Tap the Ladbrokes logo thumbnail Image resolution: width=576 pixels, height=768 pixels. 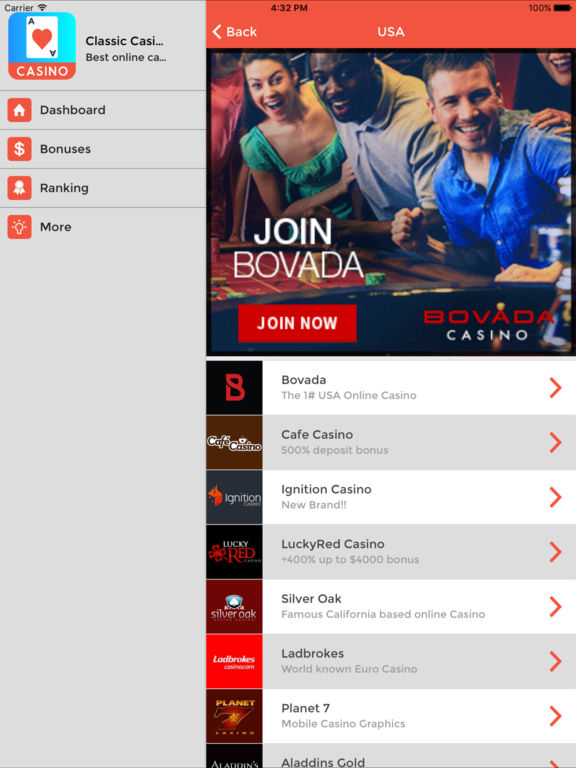pos(234,661)
